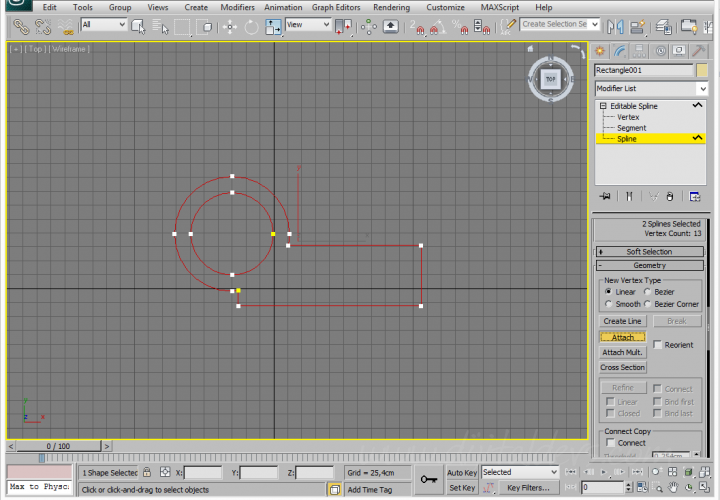This screenshot has height=500, width=720.
Task: Open the Utilities hammer panel tab
Action: 701,50
